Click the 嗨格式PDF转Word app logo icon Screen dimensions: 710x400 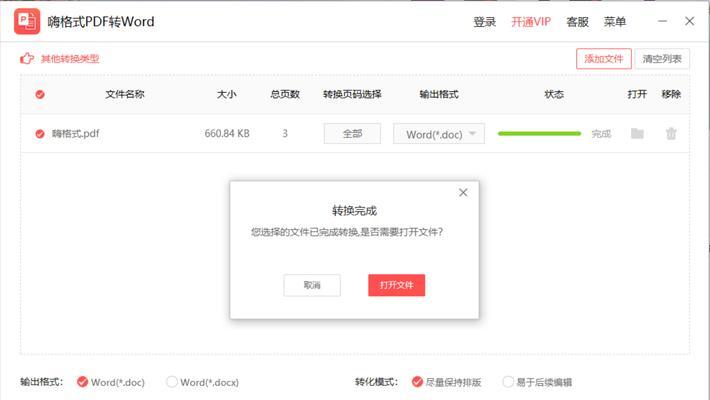27,21
